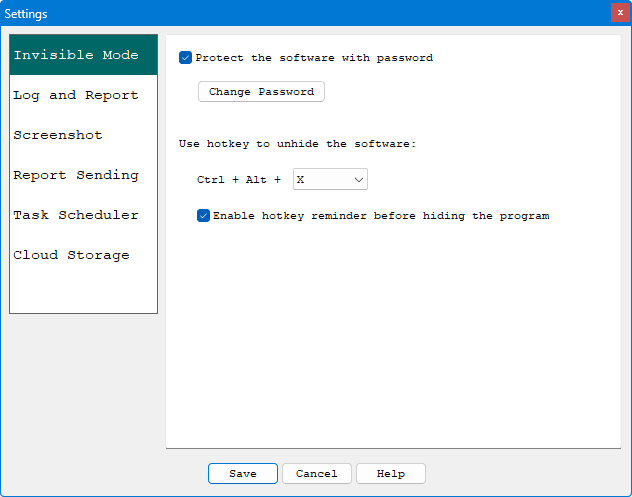Open the Ctrl + Alt key combo box
This screenshot has width=632, height=497.
click(330, 179)
